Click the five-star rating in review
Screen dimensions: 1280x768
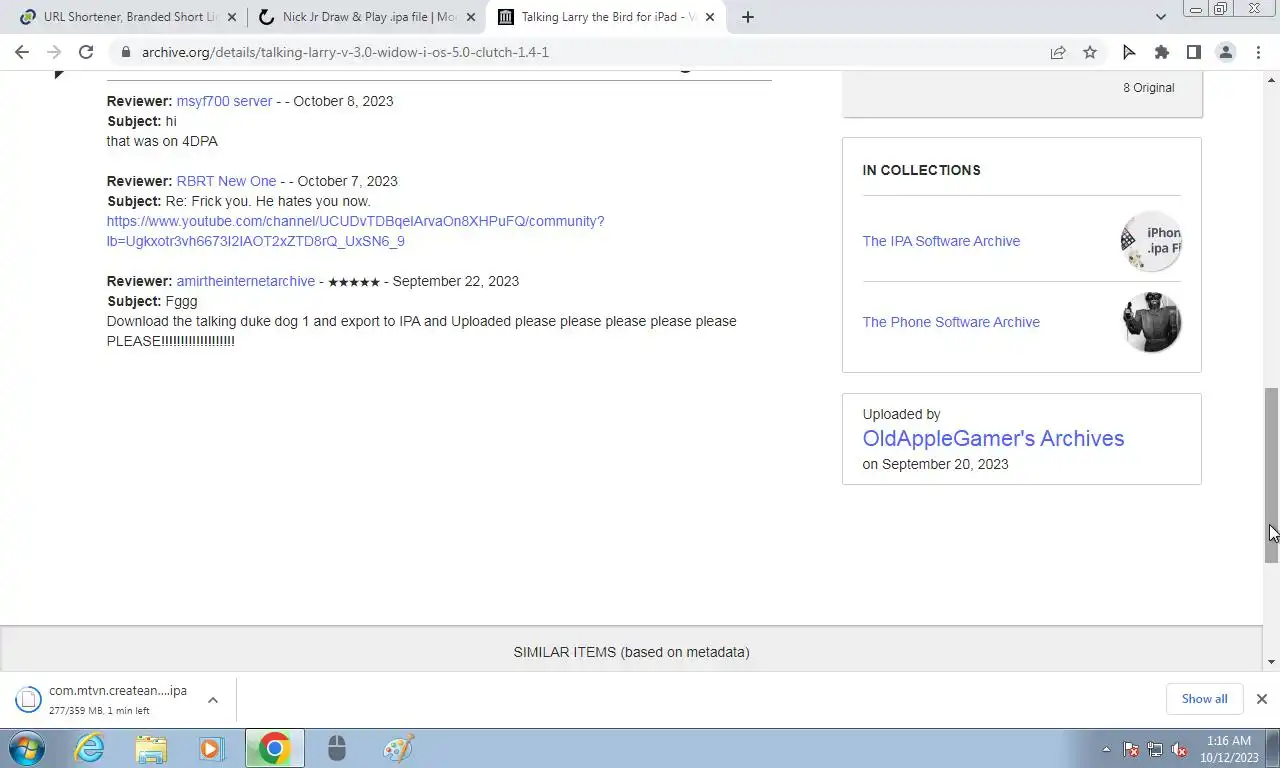point(353,282)
